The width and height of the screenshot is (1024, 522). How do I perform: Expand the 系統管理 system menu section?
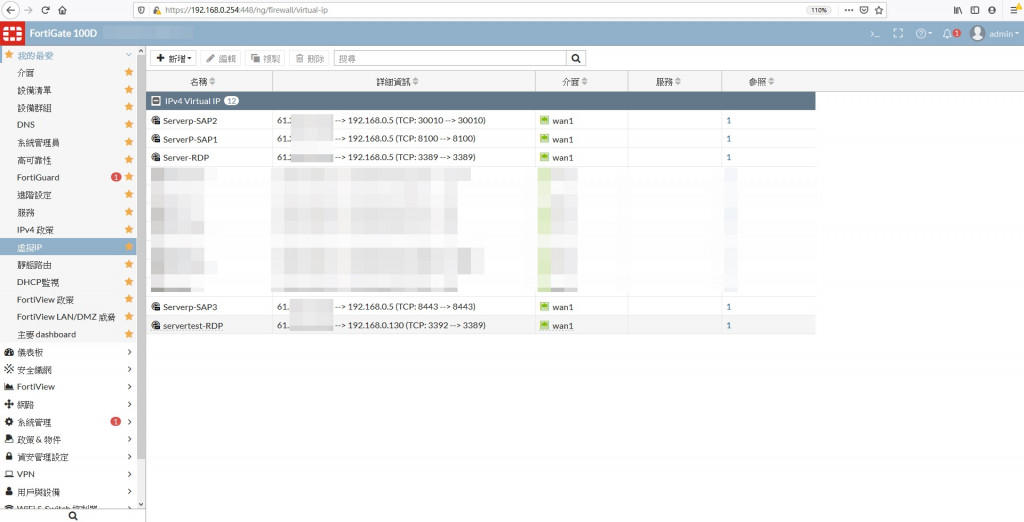pyautogui.click(x=69, y=422)
